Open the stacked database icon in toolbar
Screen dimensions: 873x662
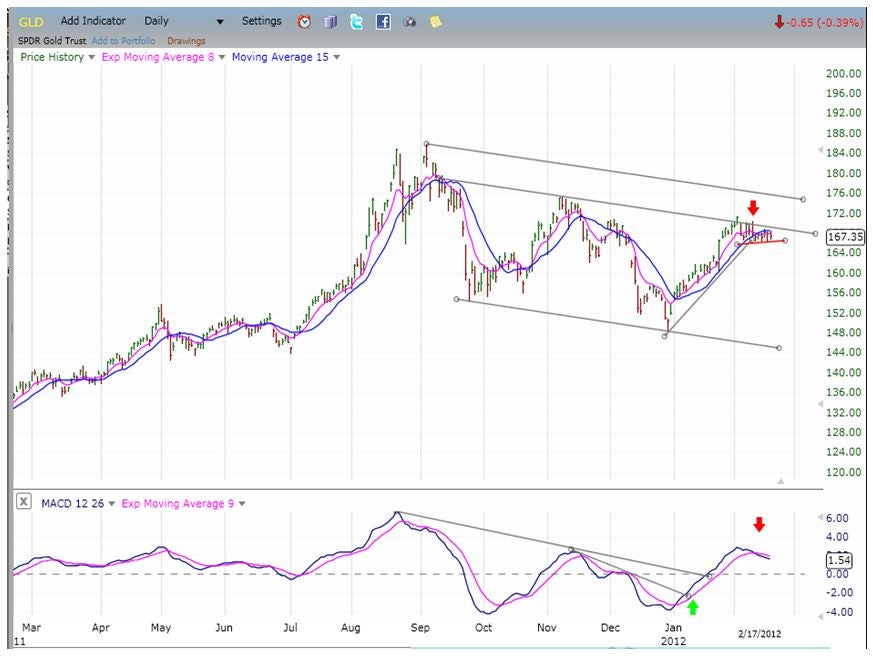331,22
